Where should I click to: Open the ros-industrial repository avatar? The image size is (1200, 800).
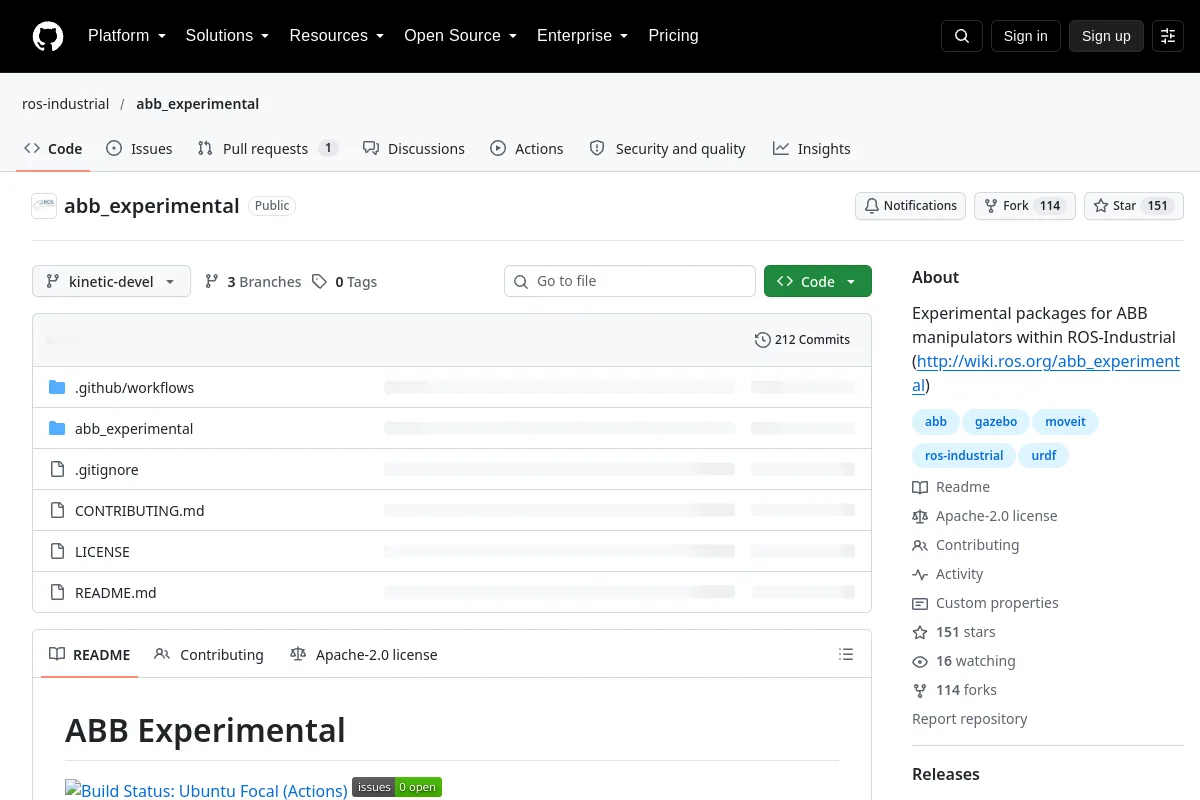click(44, 206)
